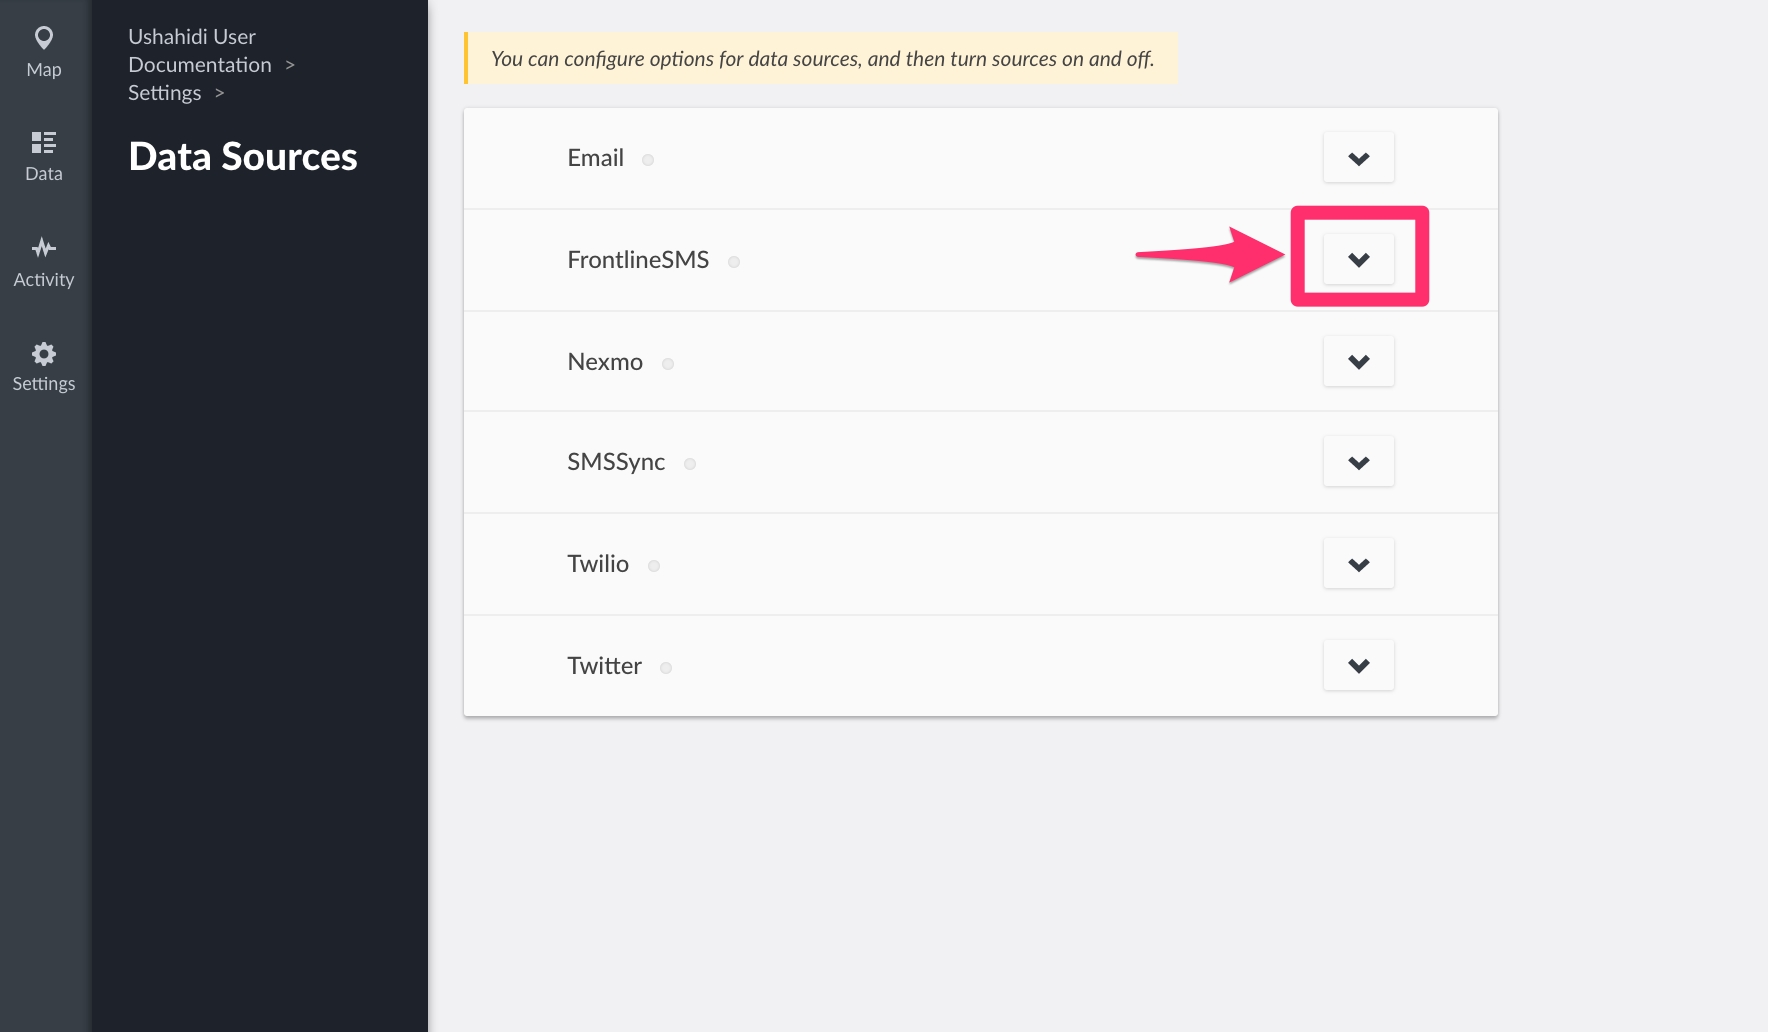The height and width of the screenshot is (1032, 1768).
Task: Select the FrontlineSMS source label
Action: (638, 260)
